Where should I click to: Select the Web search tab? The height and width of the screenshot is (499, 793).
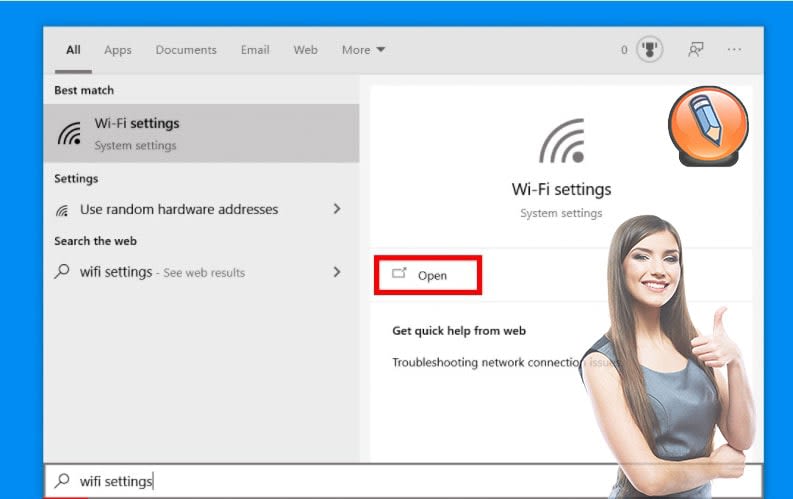pos(305,50)
